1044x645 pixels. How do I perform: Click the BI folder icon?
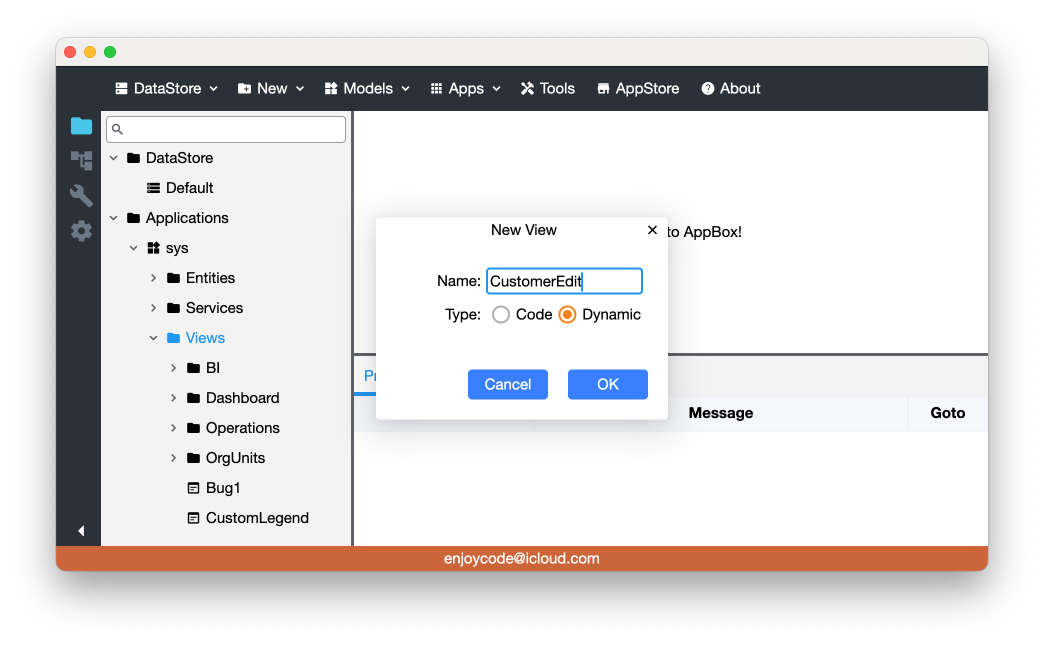pos(193,367)
